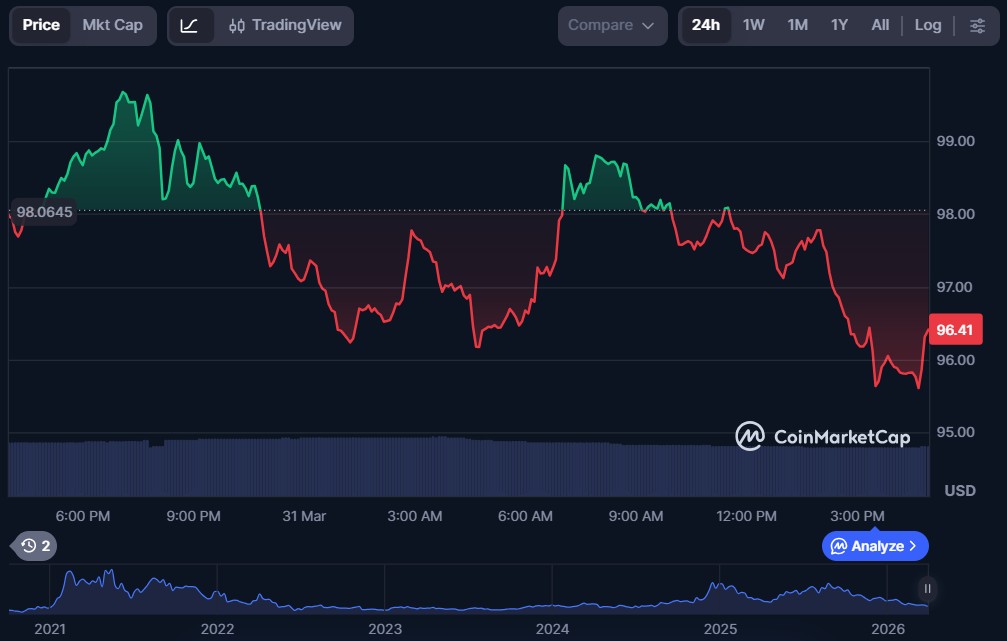Switch chart to Mkt Cap view

(x=112, y=25)
